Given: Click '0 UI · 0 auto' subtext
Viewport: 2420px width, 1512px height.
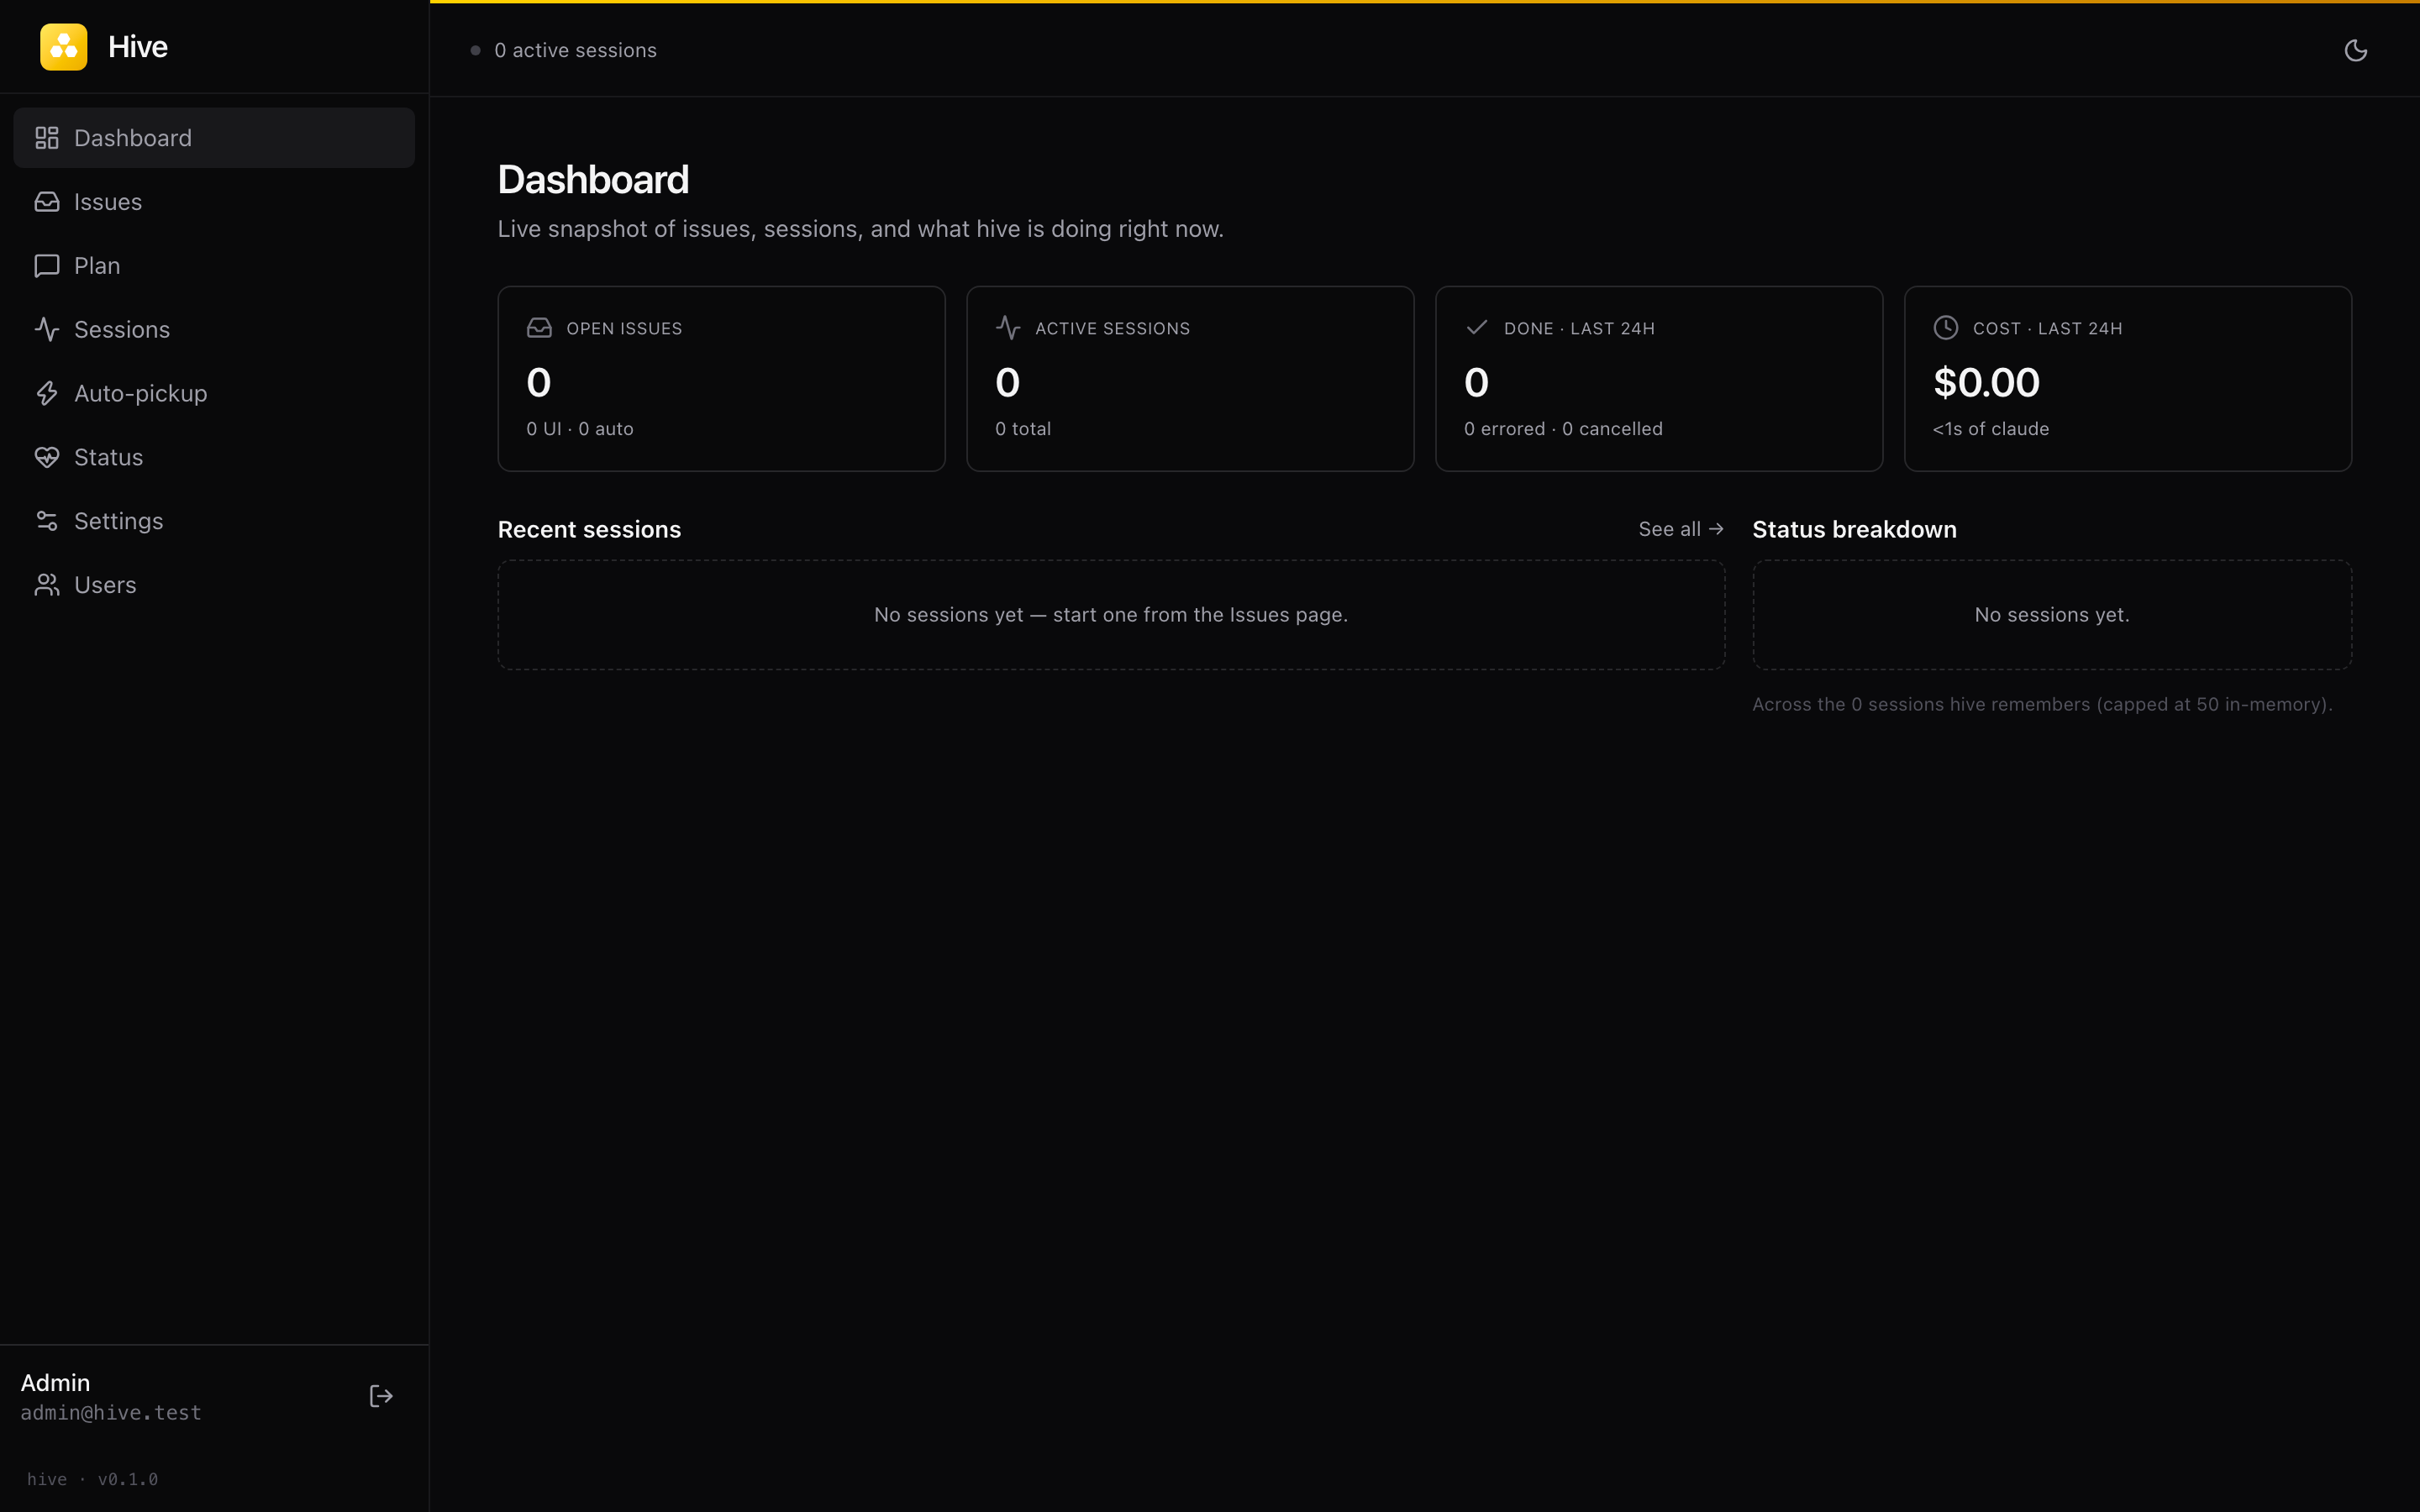Looking at the screenshot, I should pyautogui.click(x=580, y=429).
